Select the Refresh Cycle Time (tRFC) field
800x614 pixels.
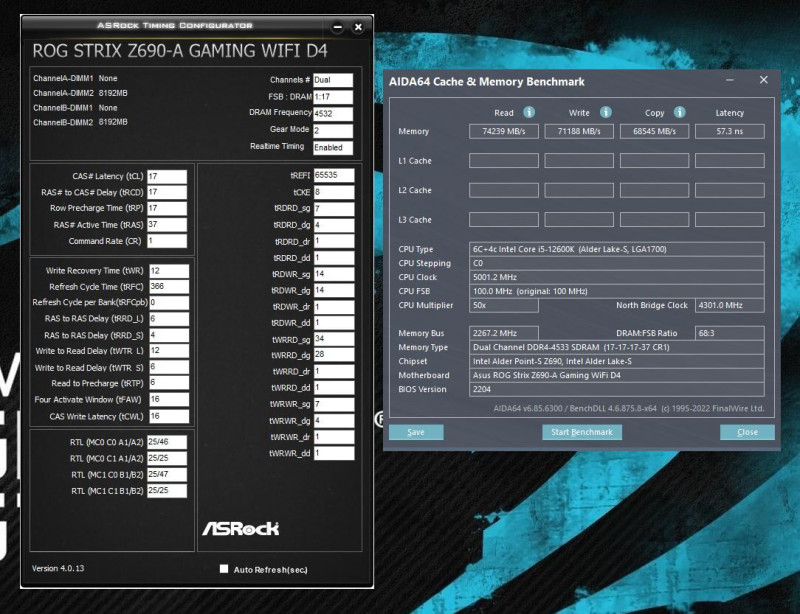tap(169, 287)
